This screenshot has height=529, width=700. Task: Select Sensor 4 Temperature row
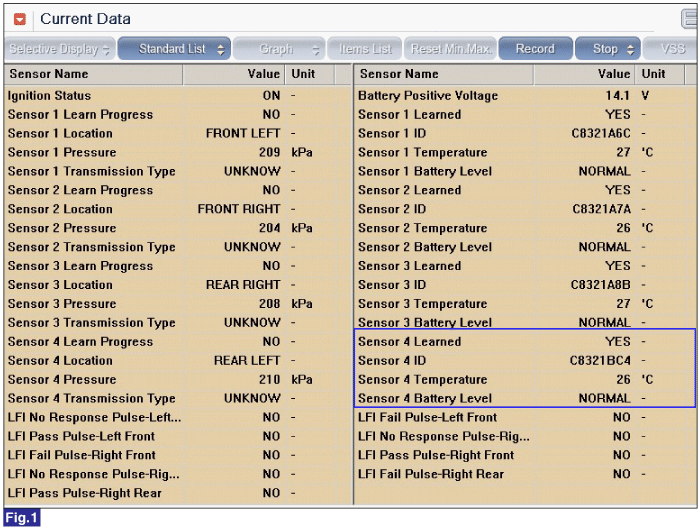coord(525,379)
